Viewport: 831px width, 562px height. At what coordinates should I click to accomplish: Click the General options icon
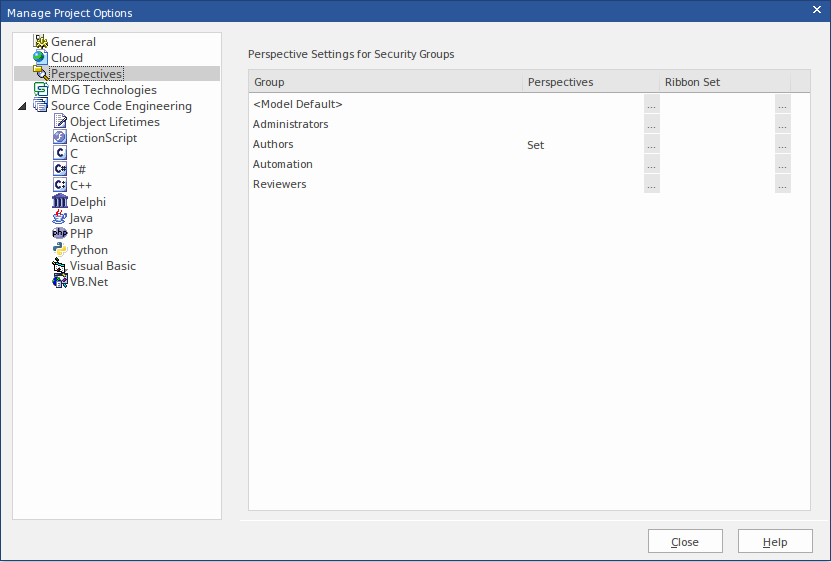[x=40, y=42]
